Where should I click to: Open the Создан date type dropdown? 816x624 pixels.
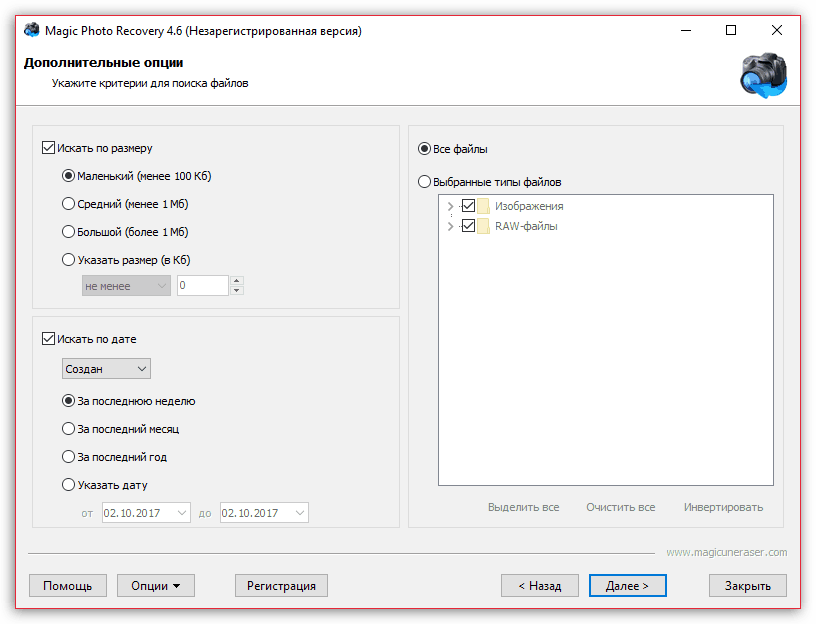(x=106, y=369)
